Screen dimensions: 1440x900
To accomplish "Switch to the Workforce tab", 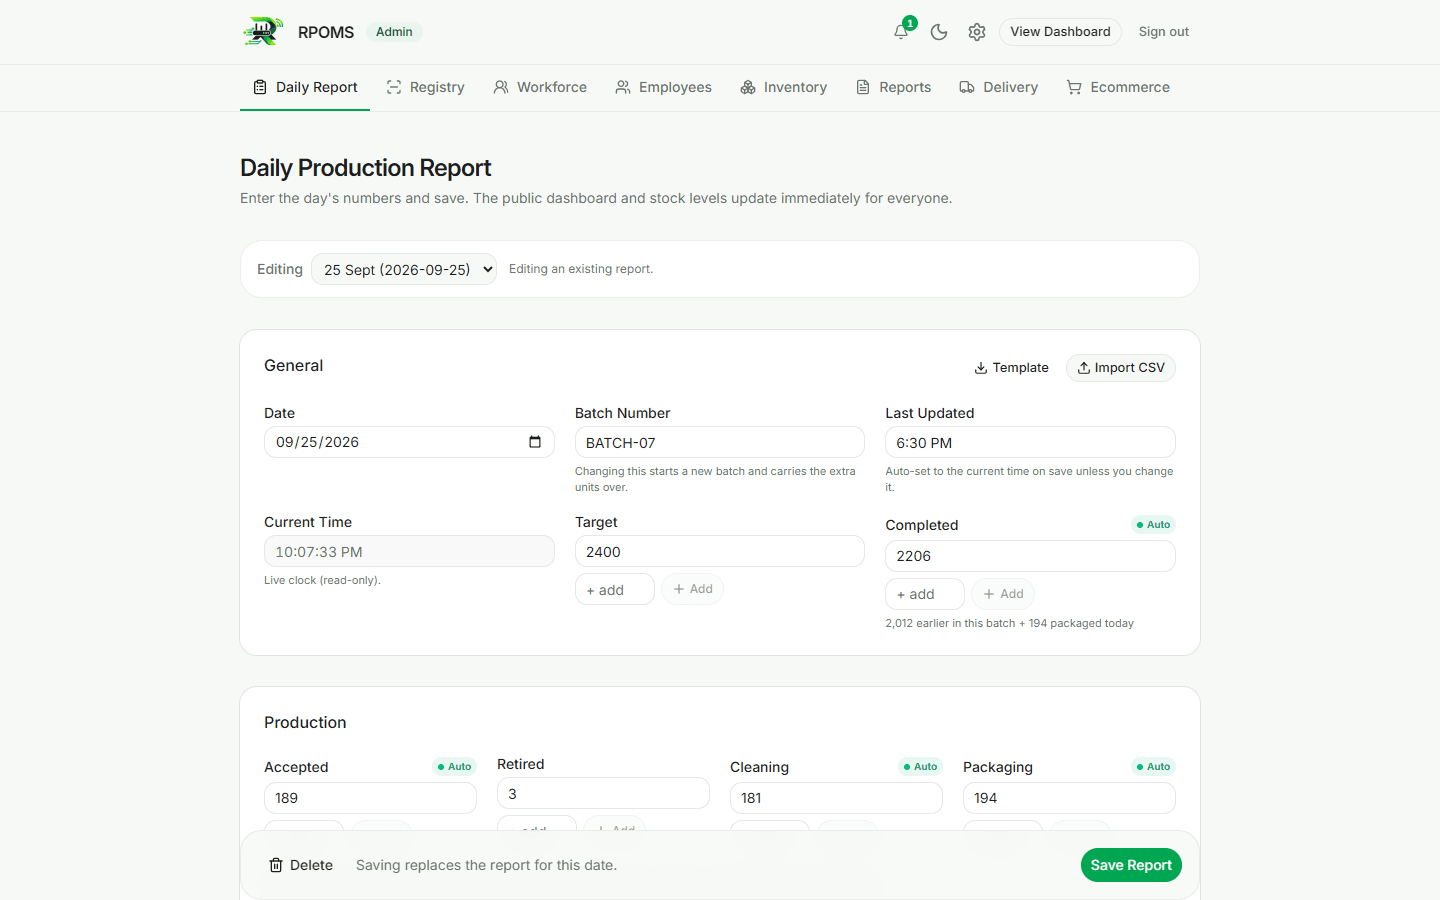I will pyautogui.click(x=540, y=87).
